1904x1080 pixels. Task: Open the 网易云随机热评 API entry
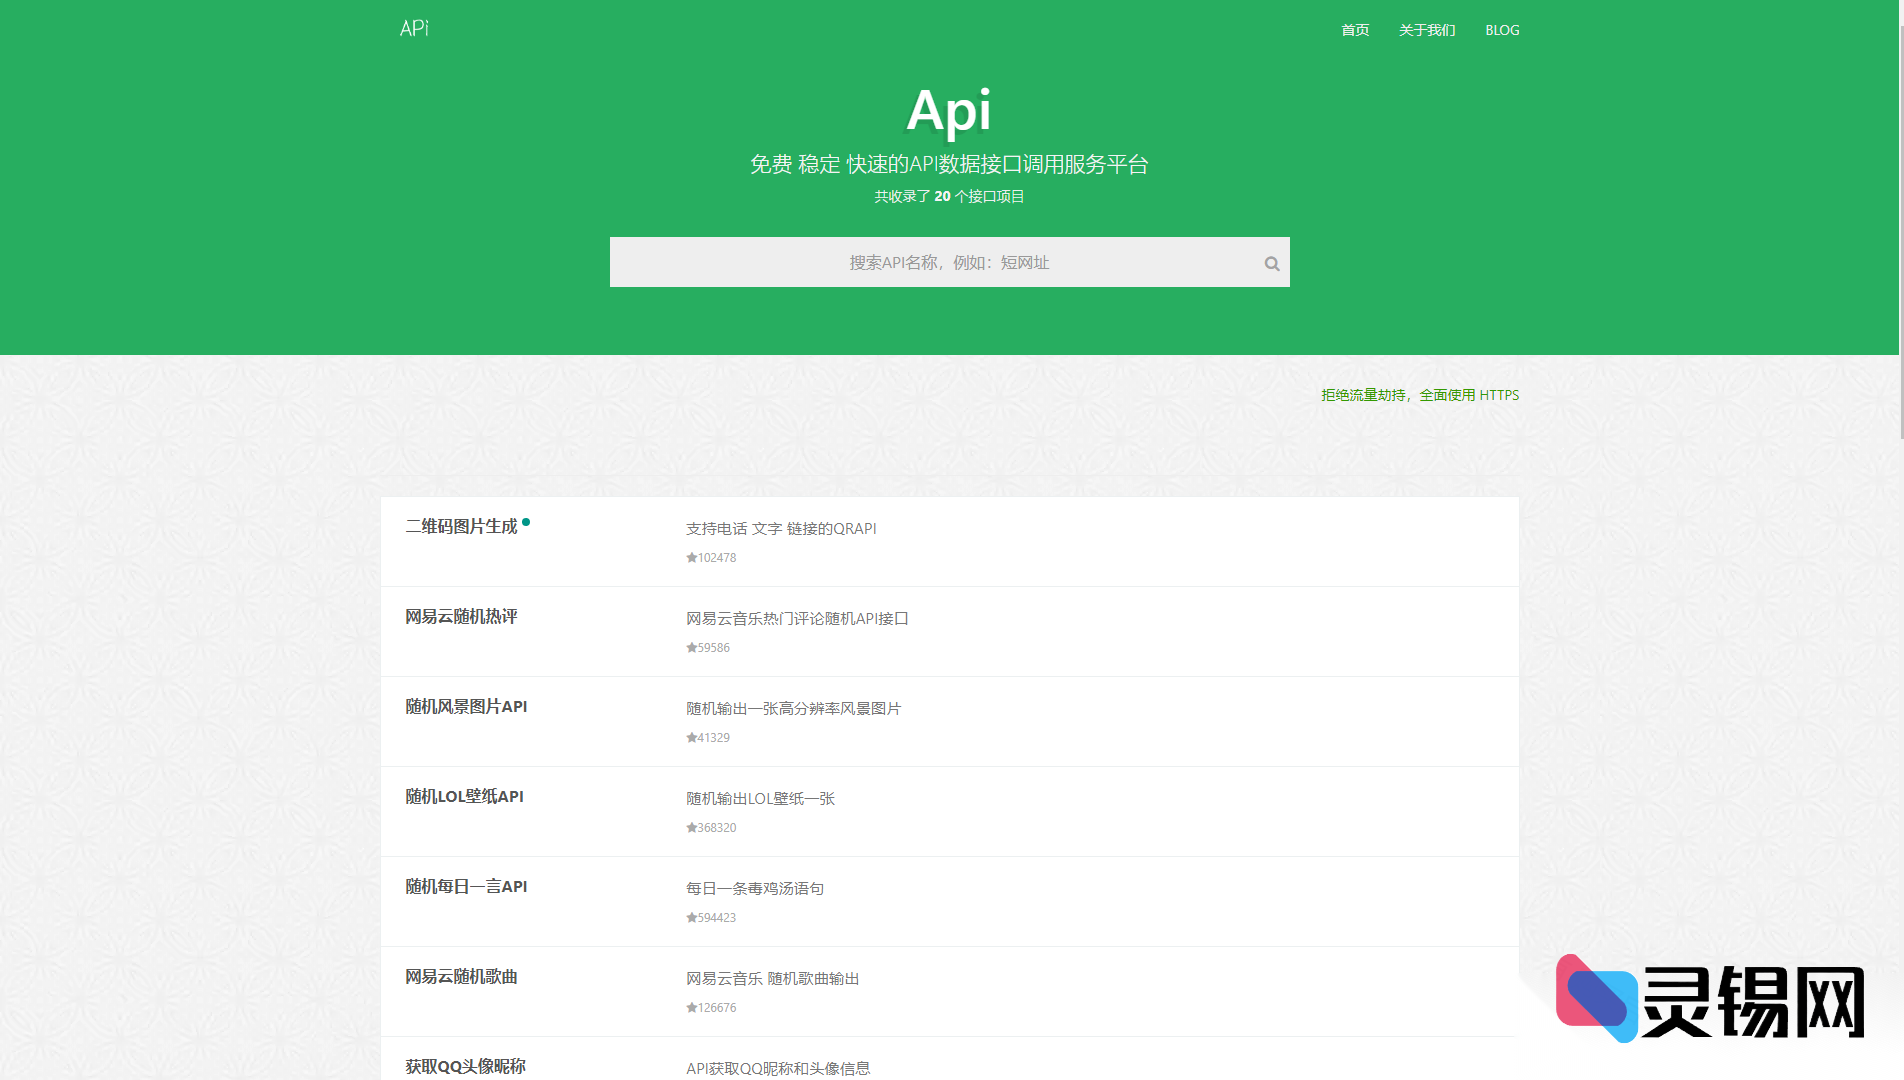[x=461, y=617]
